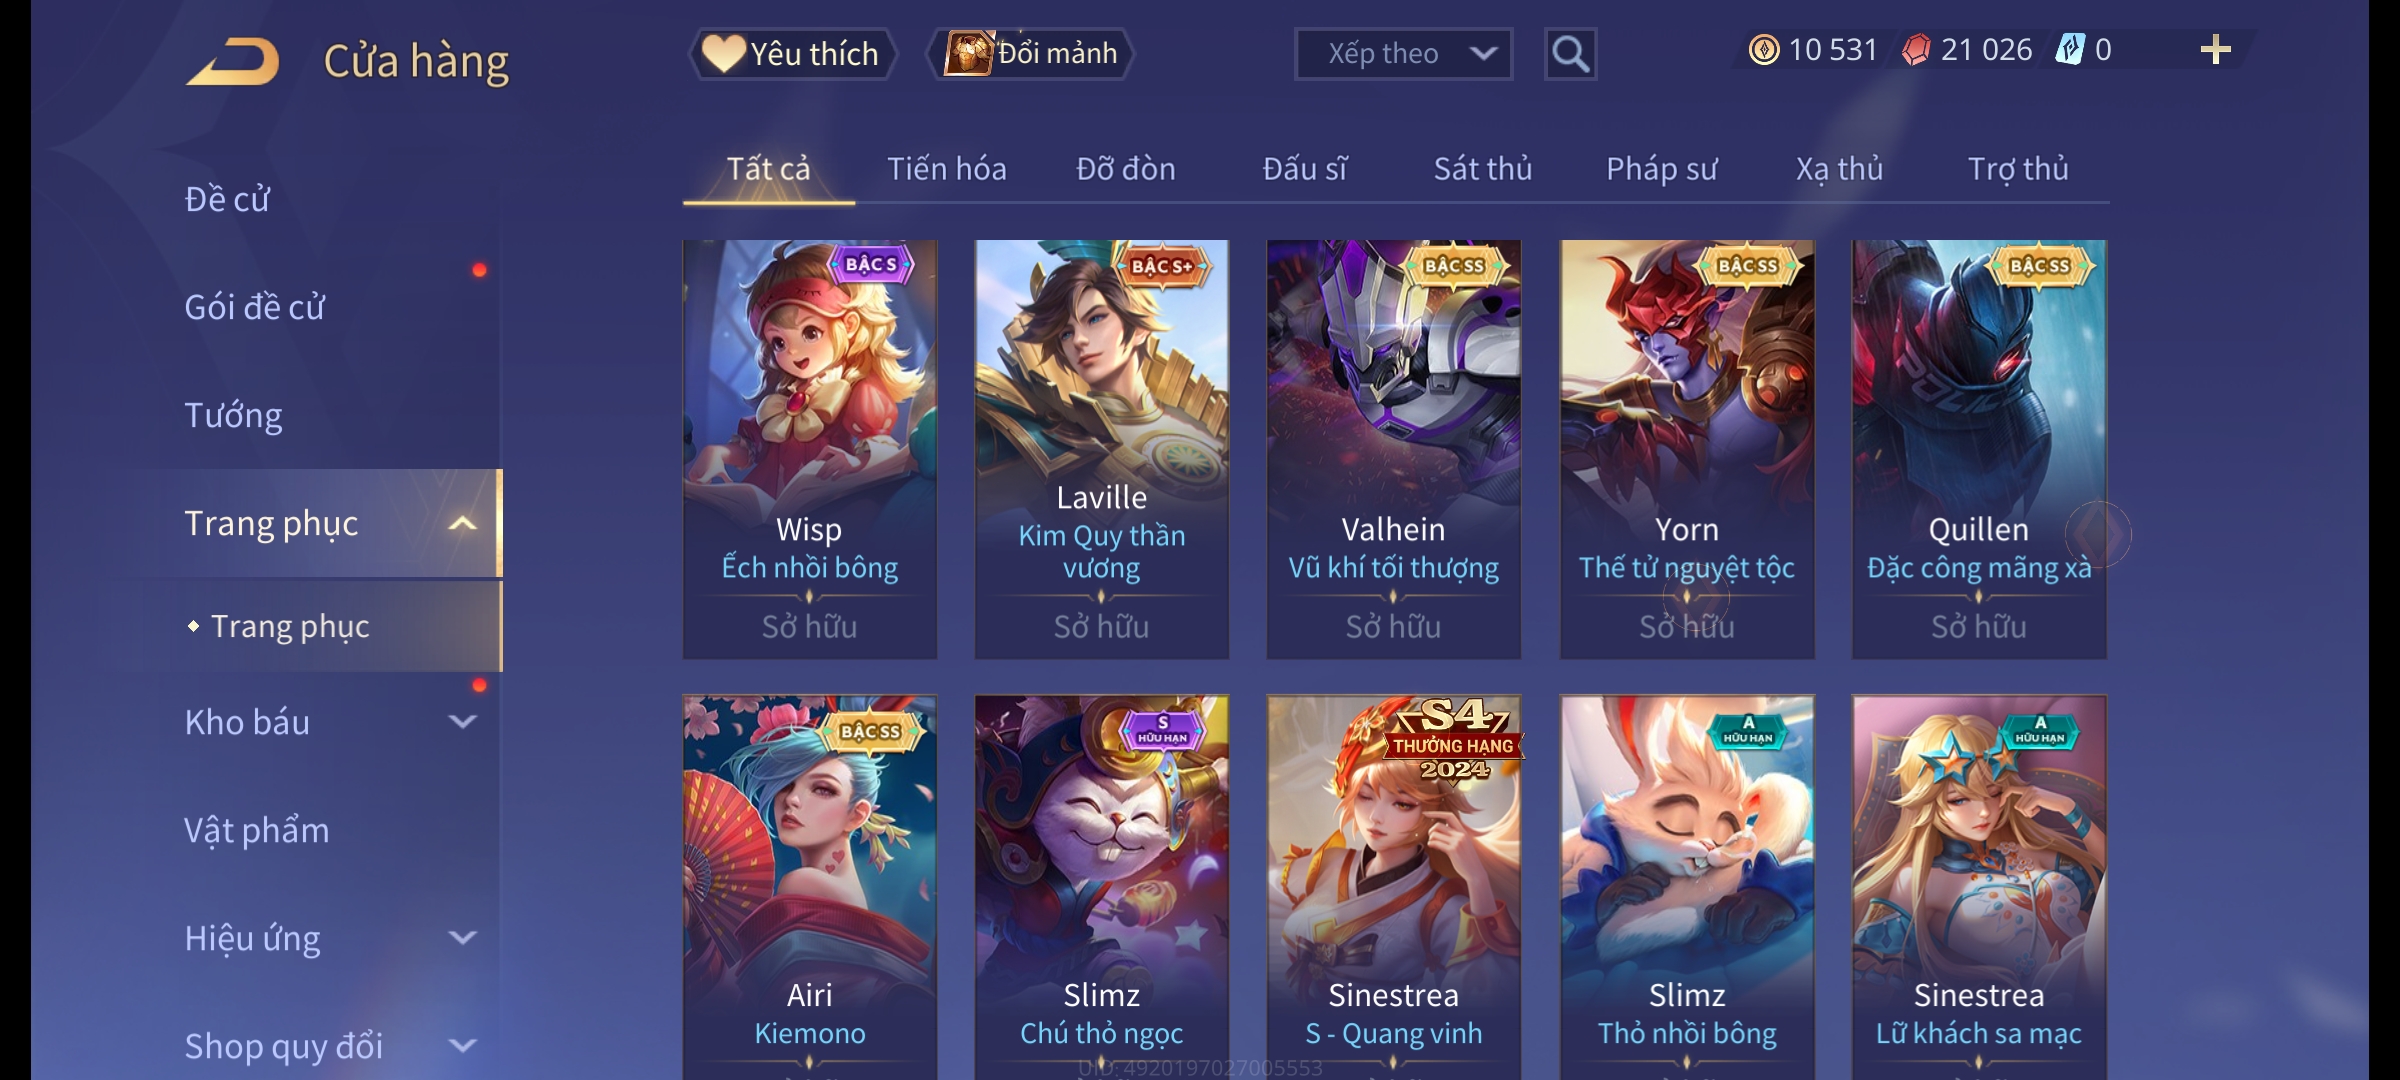Select Airi Kiemono skin card

click(809, 888)
